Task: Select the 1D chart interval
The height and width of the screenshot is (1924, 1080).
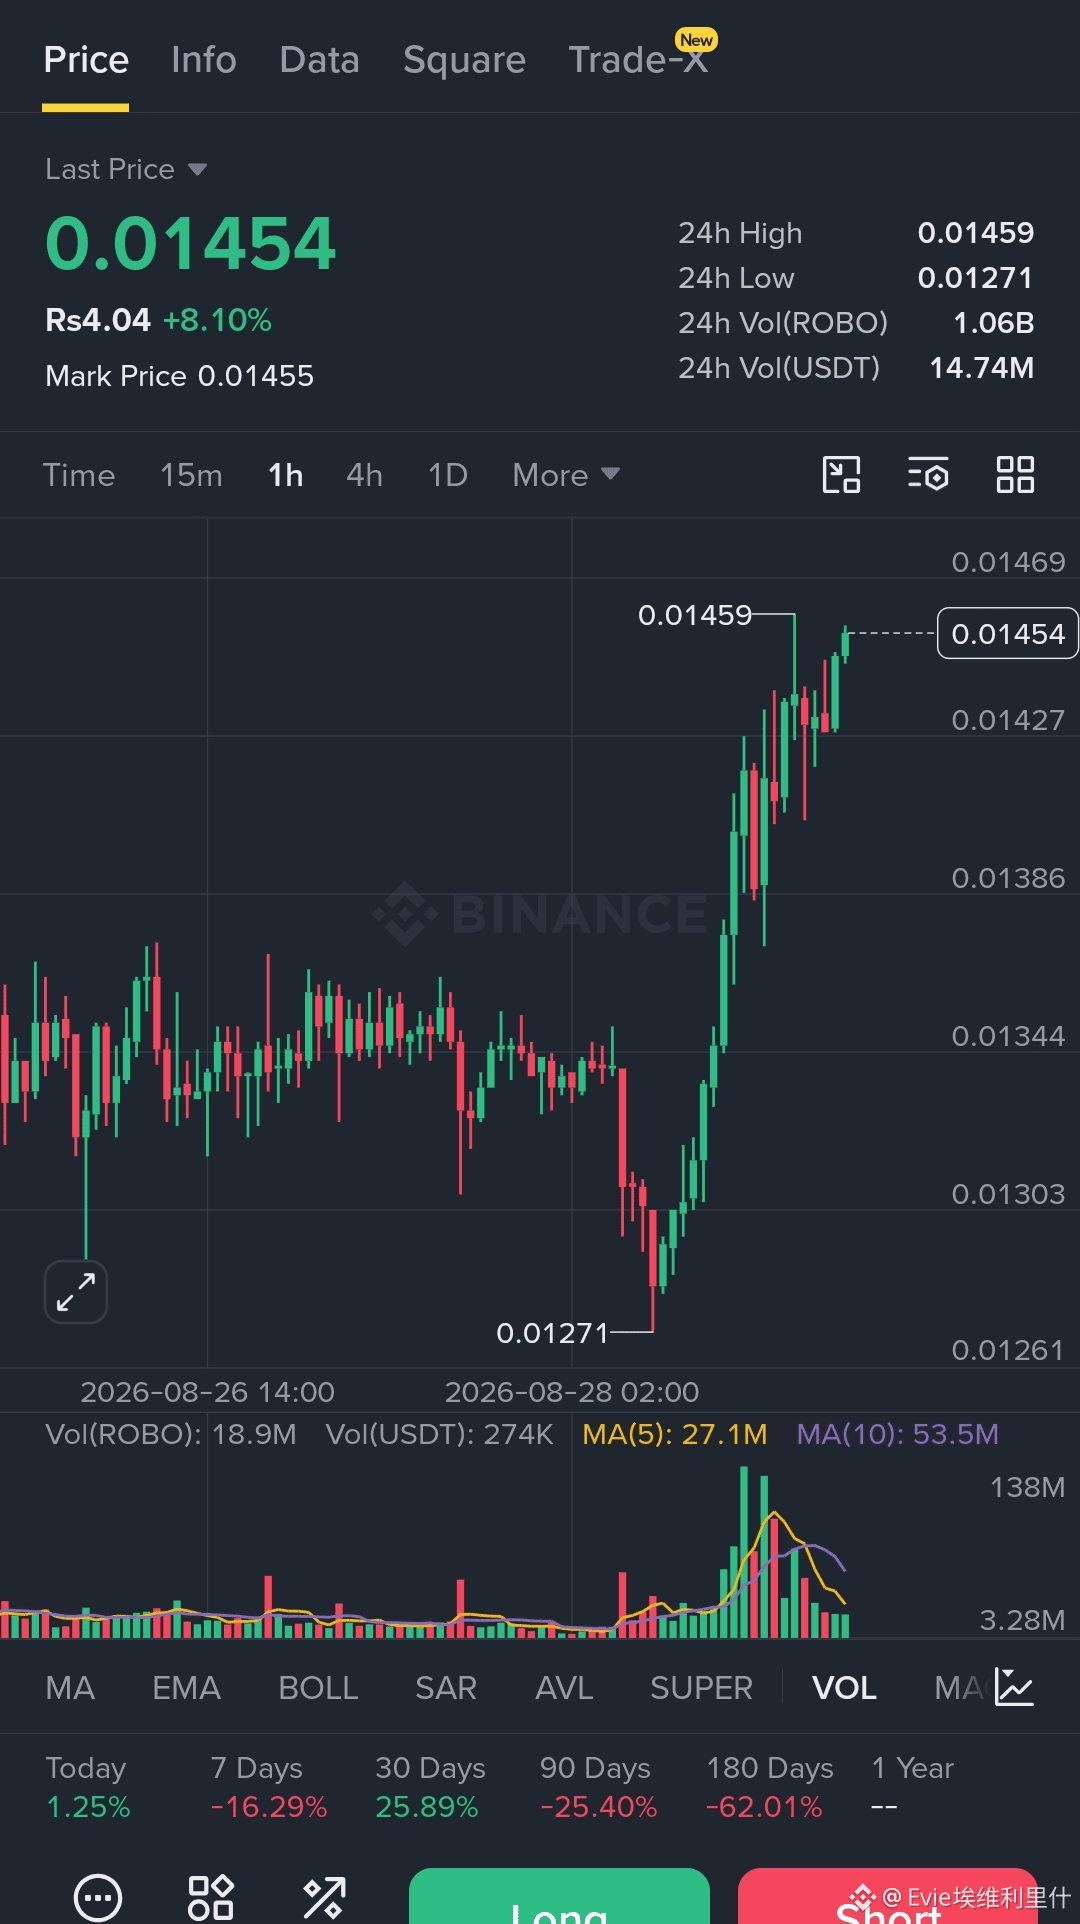Action: click(447, 475)
